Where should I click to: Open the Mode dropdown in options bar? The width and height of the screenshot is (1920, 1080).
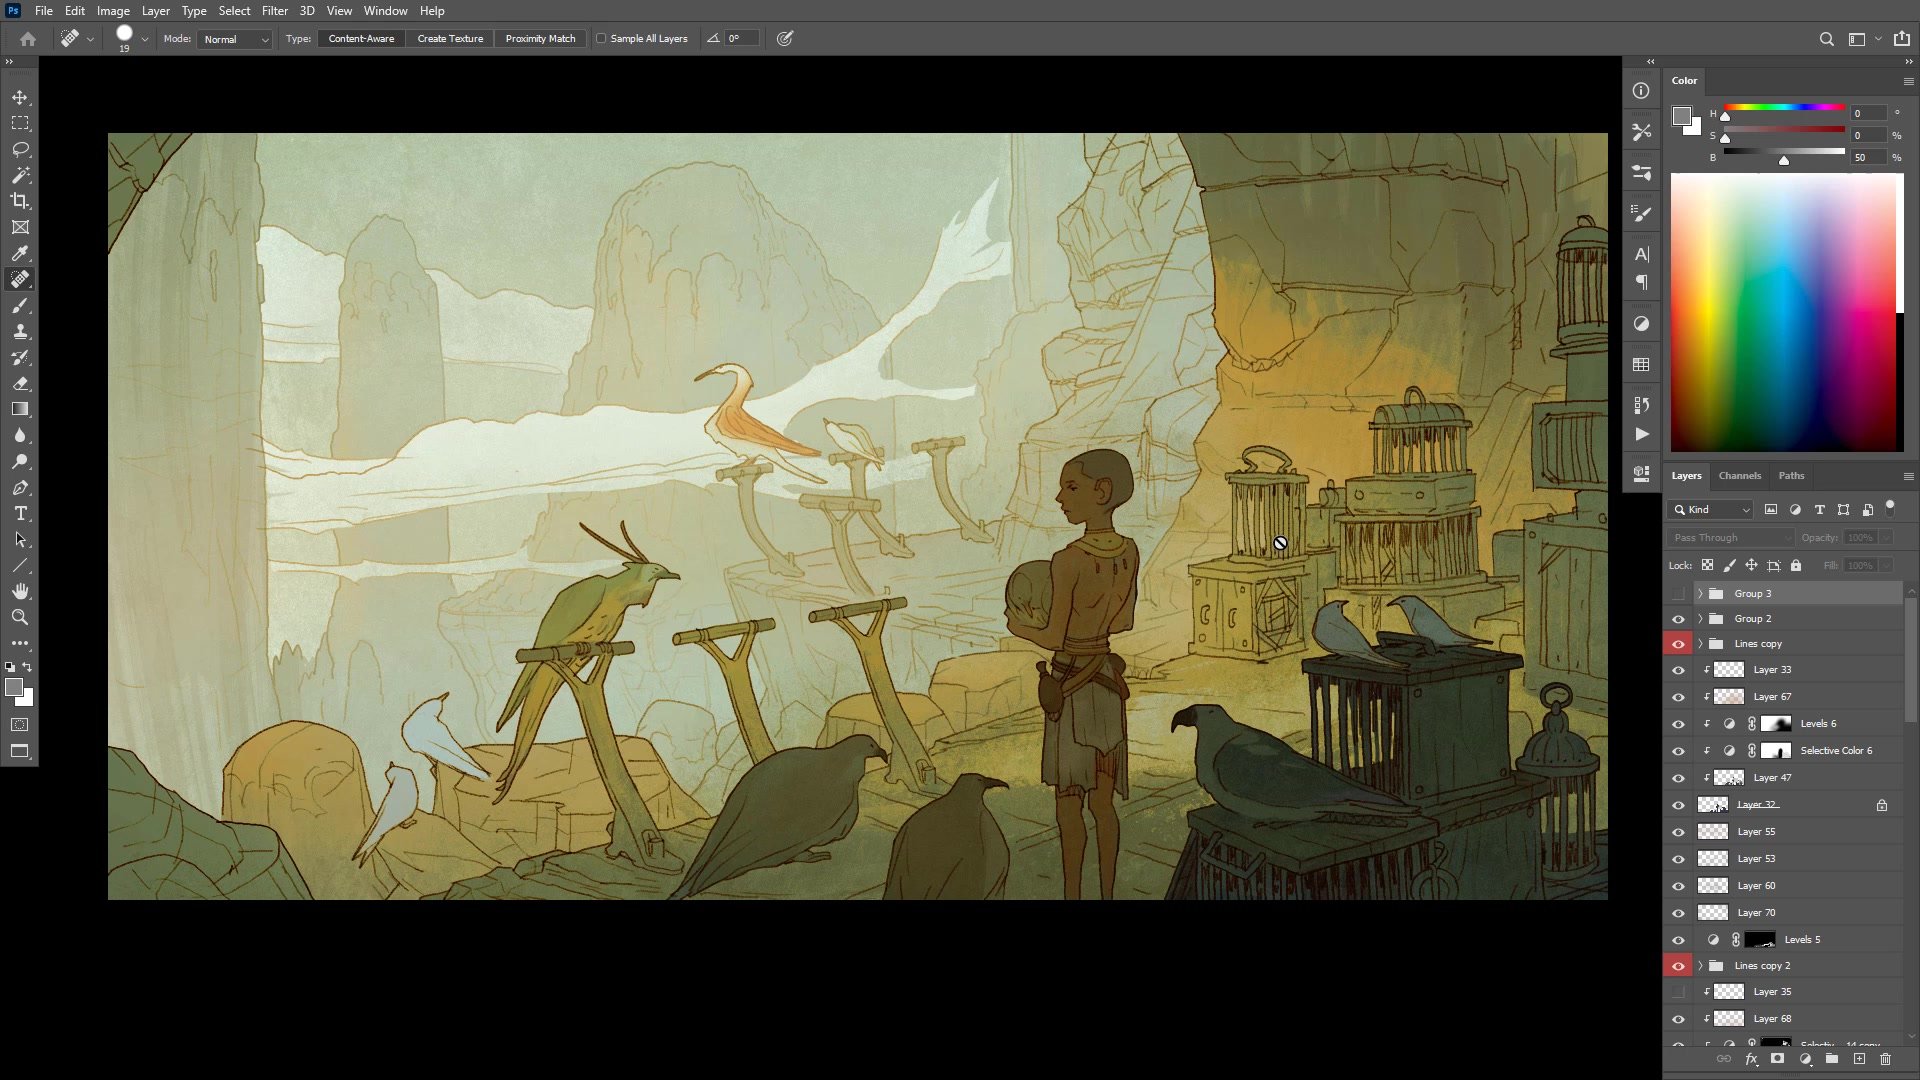point(235,39)
